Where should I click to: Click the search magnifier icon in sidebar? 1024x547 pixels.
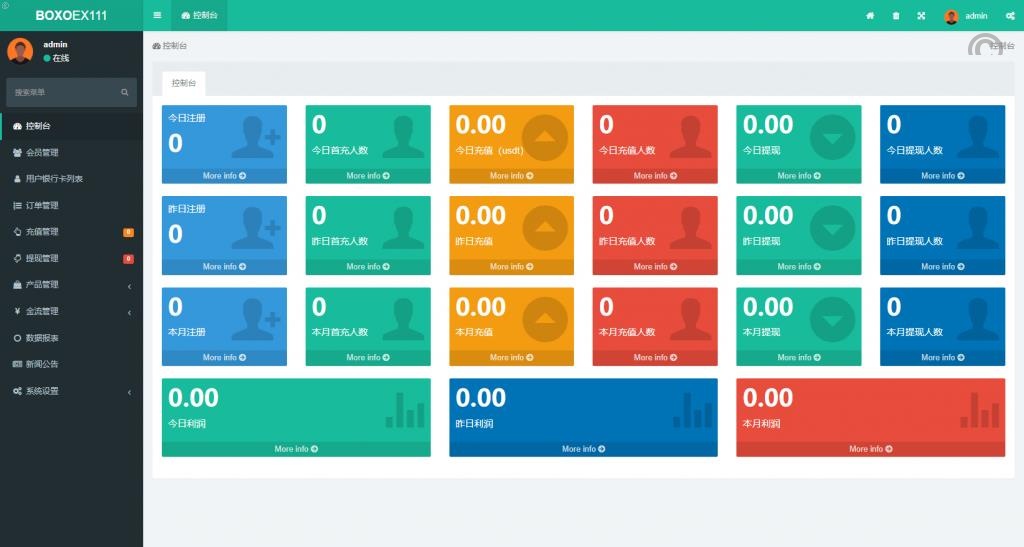pyautogui.click(x=125, y=92)
